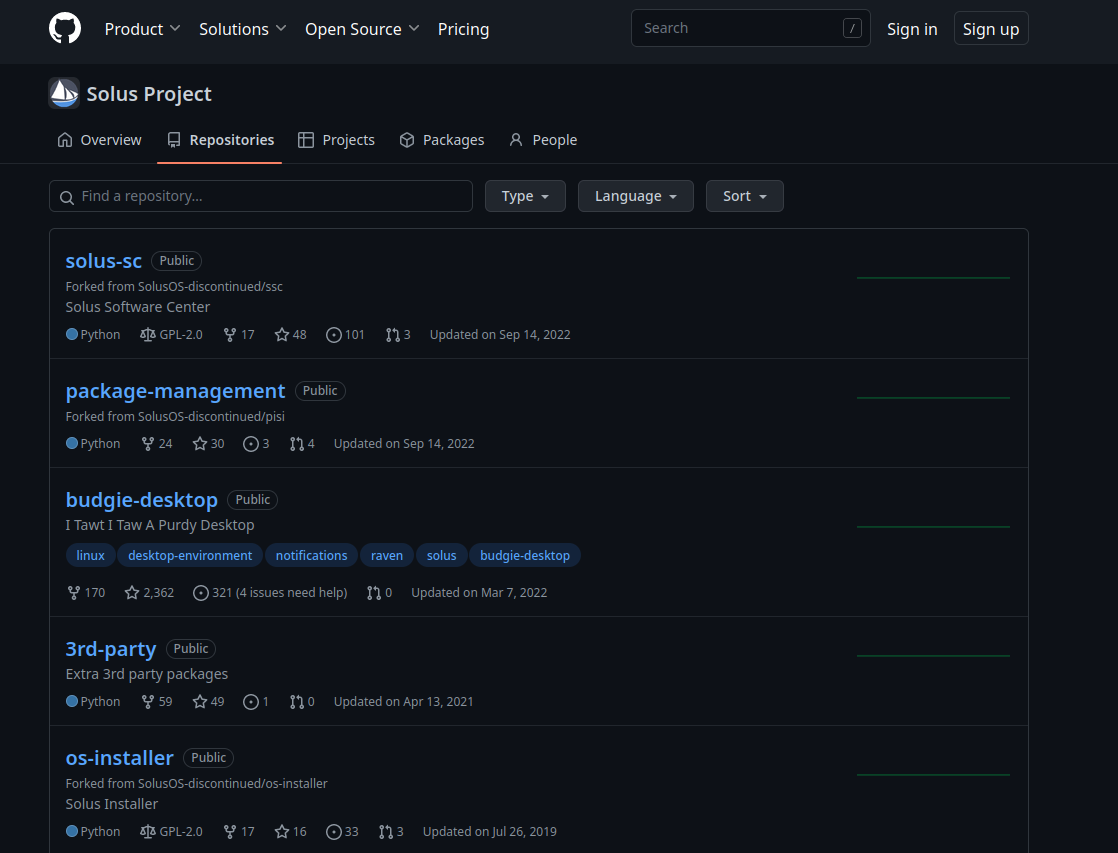Open the 101 issues on solus-sc
Image resolution: width=1118 pixels, height=853 pixels.
[345, 334]
